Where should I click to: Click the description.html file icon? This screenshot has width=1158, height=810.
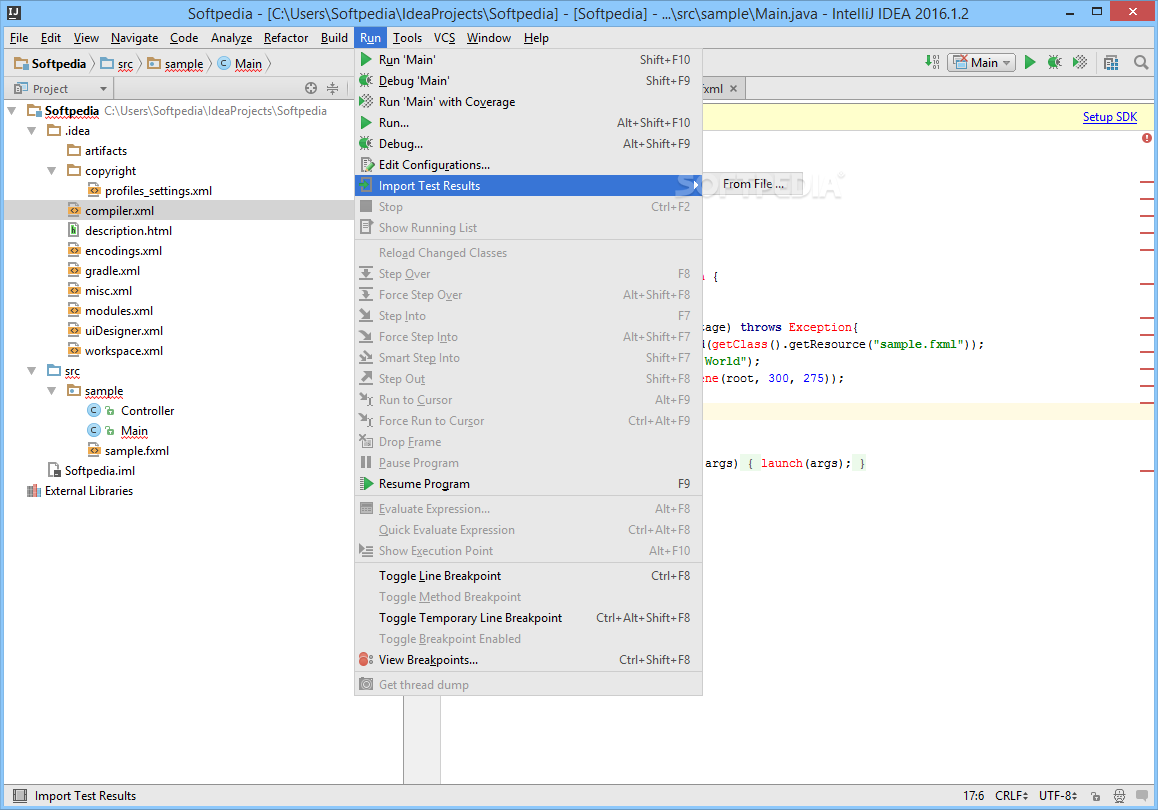tap(74, 230)
